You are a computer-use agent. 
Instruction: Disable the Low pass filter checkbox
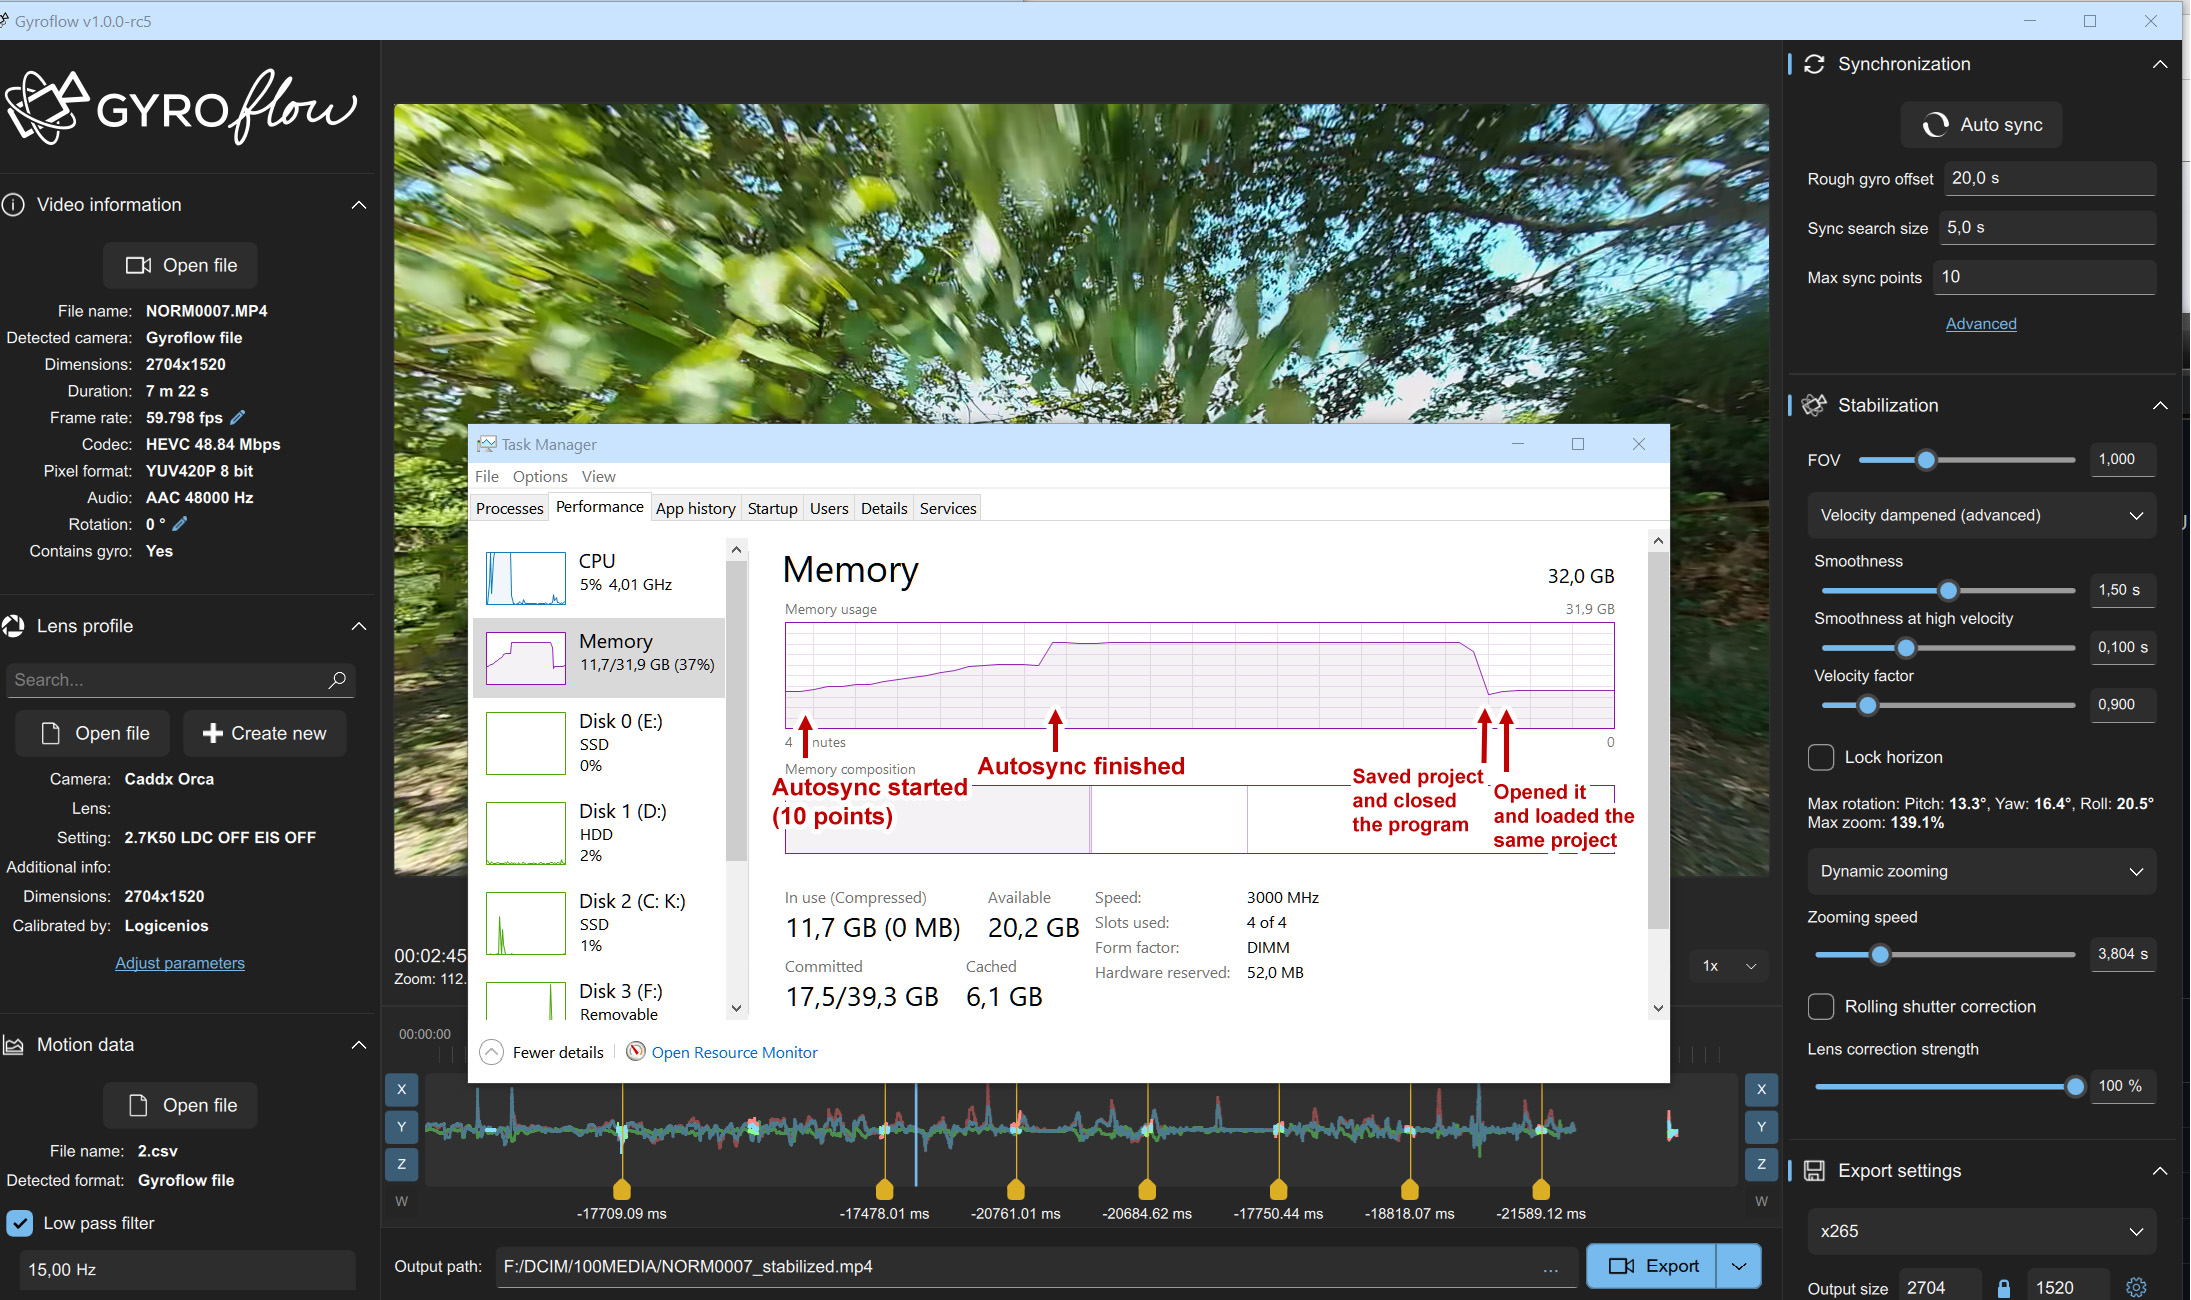(x=22, y=1223)
